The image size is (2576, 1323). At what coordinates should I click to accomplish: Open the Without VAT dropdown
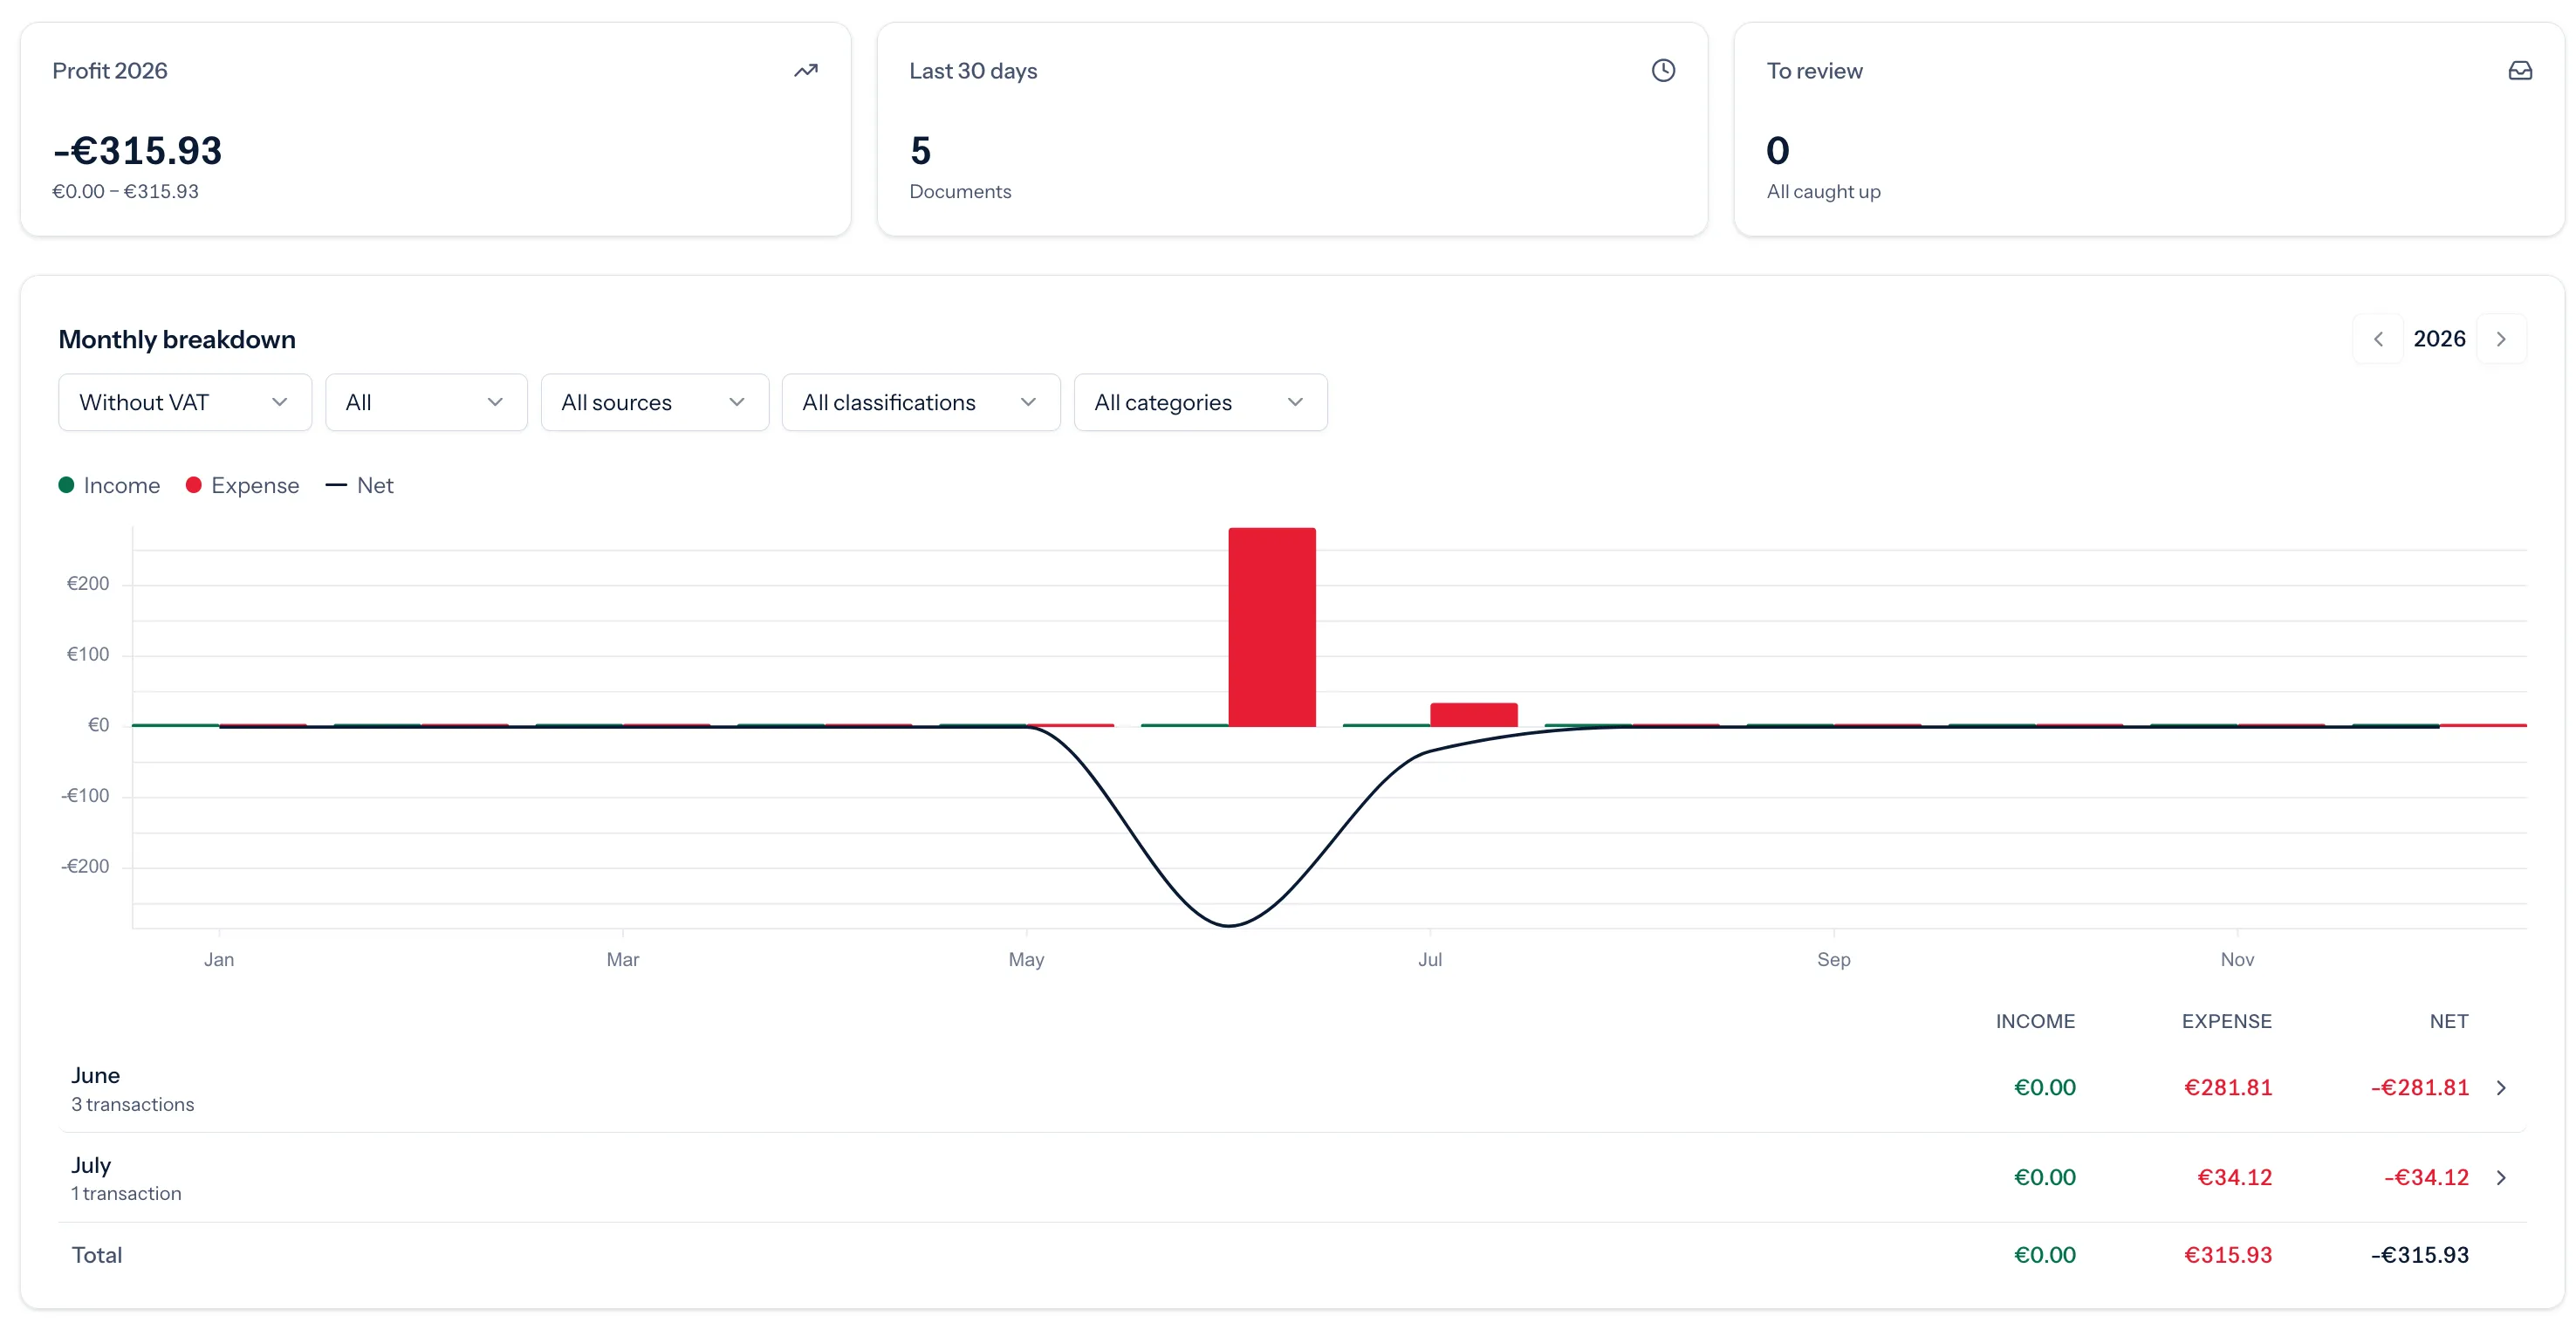tap(185, 402)
